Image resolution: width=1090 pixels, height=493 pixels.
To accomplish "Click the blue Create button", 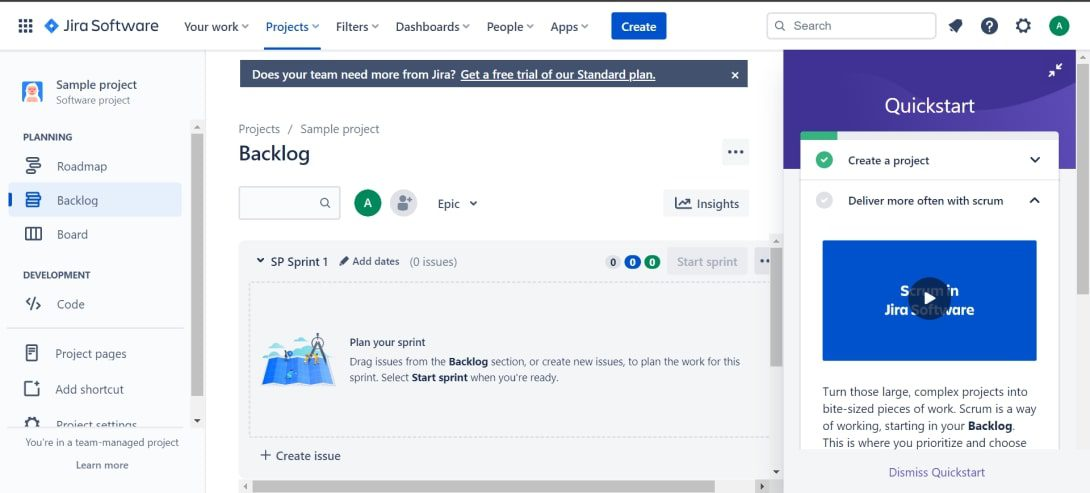I will click(639, 26).
